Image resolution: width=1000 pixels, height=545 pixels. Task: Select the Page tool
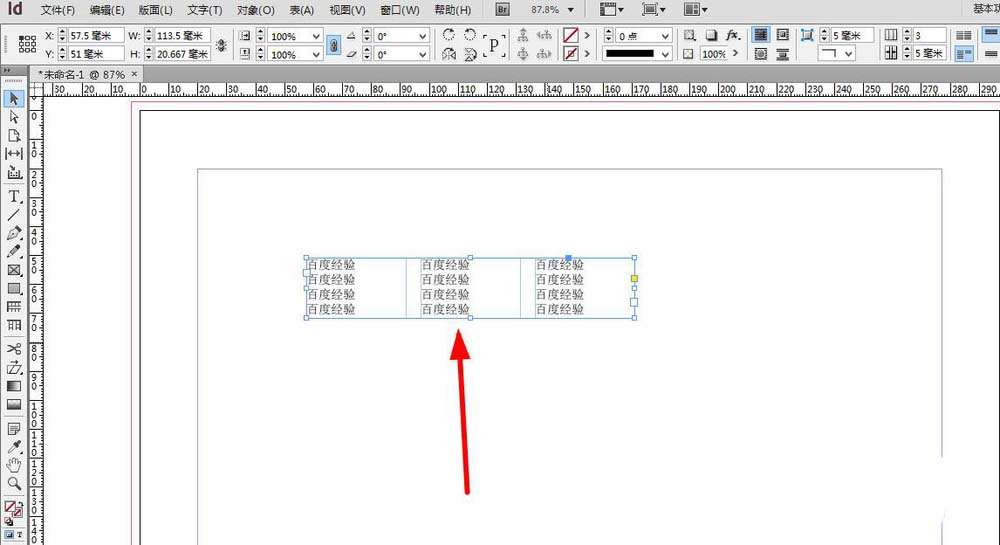click(x=14, y=136)
